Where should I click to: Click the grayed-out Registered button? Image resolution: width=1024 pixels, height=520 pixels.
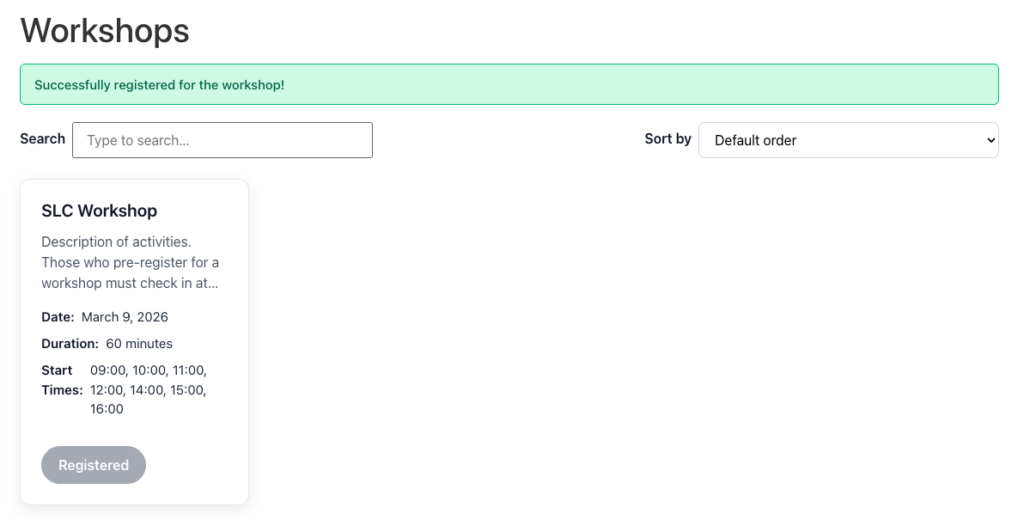pyautogui.click(x=93, y=465)
